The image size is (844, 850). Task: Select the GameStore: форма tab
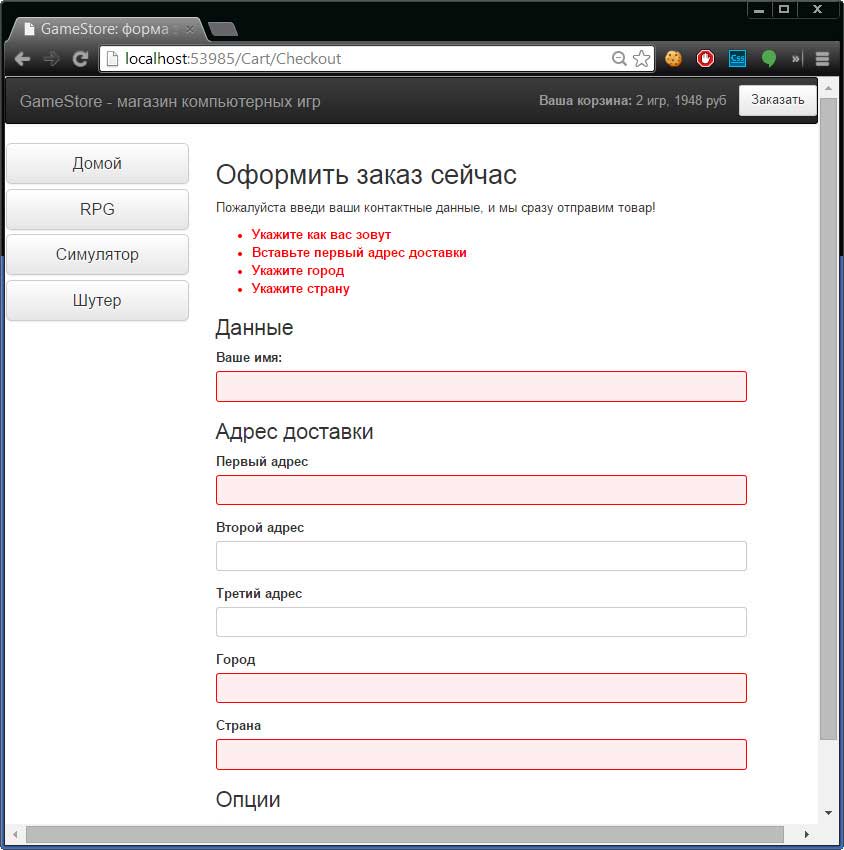105,29
